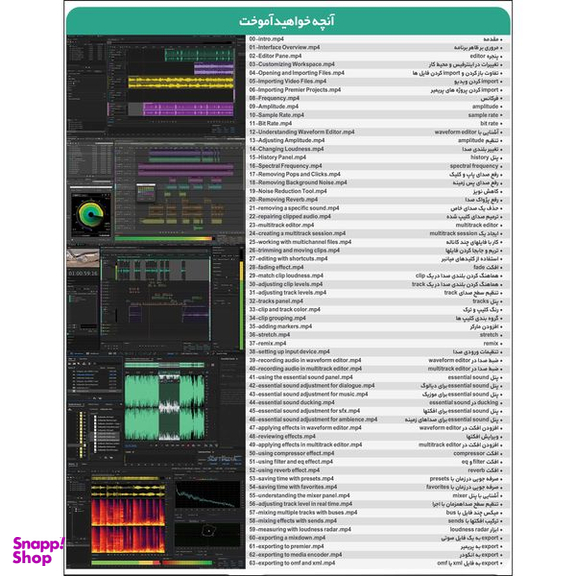Select '05-Importing Video Files.mp4'
The image size is (576, 576).
288,81
